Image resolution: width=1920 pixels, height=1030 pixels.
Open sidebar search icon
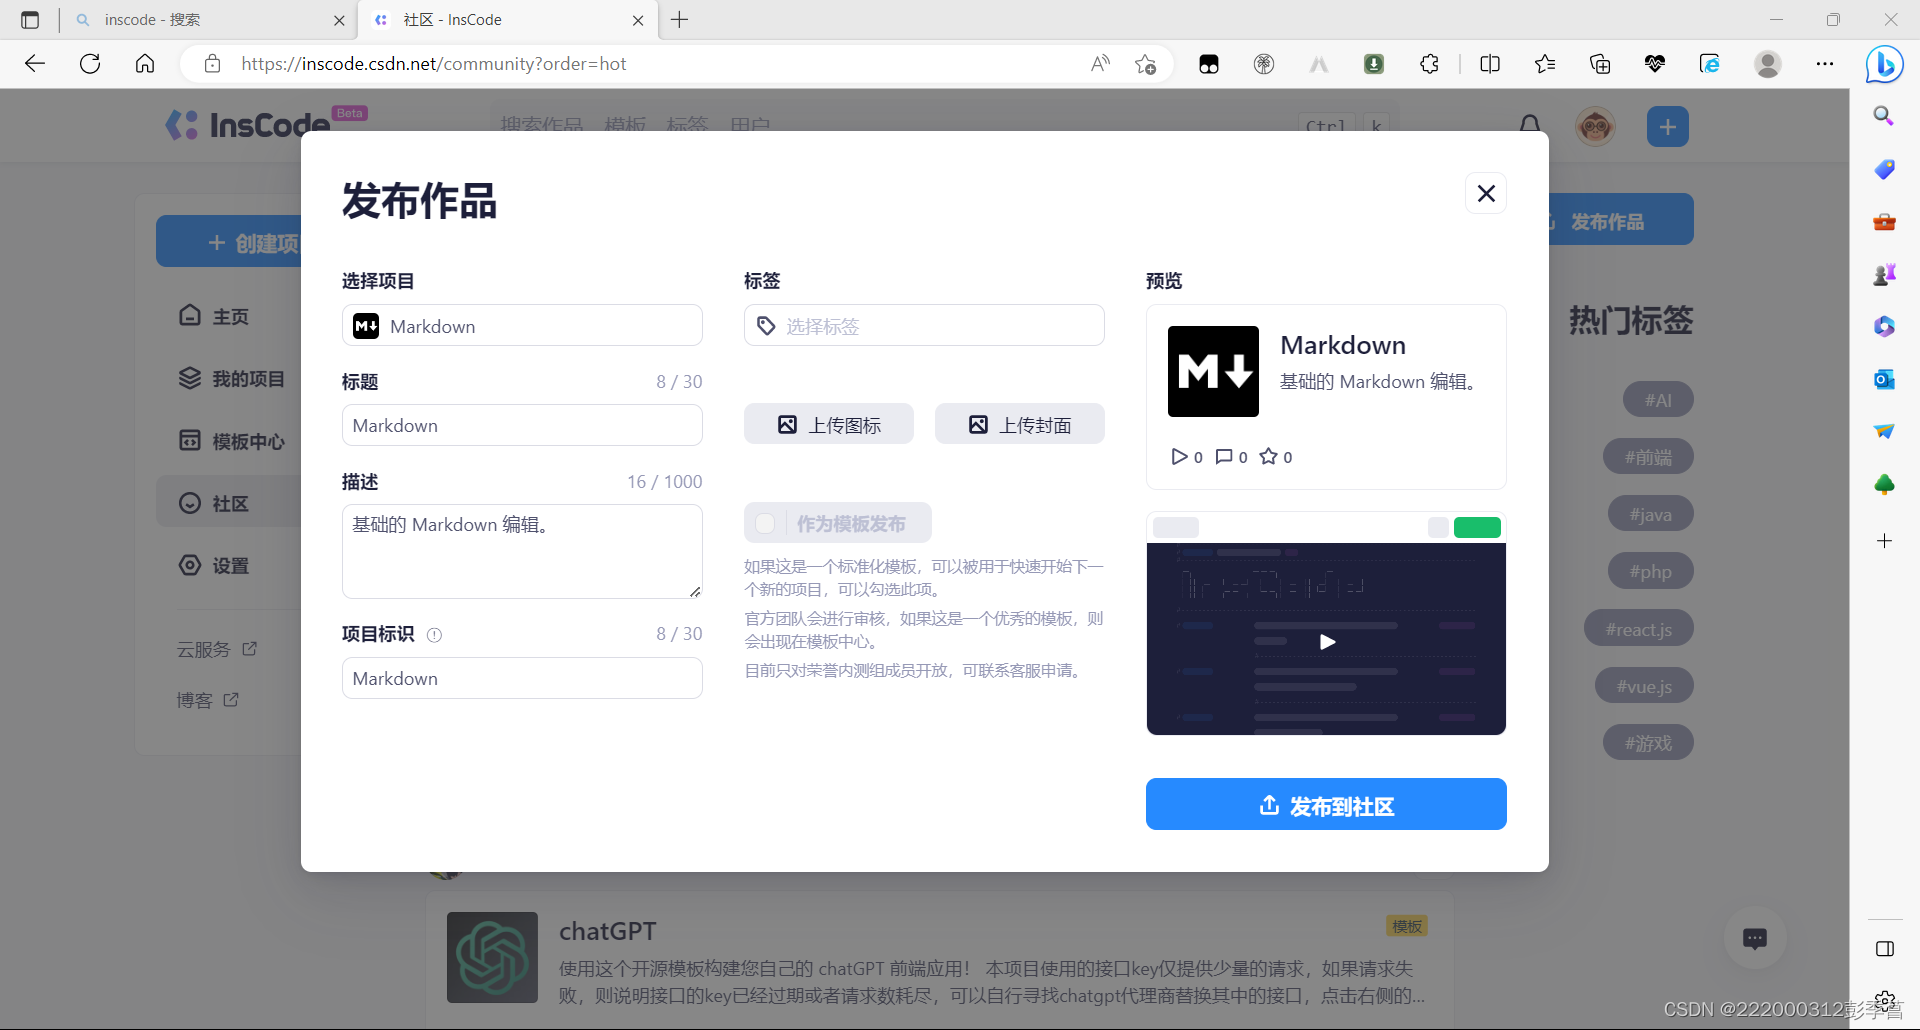pyautogui.click(x=1884, y=116)
